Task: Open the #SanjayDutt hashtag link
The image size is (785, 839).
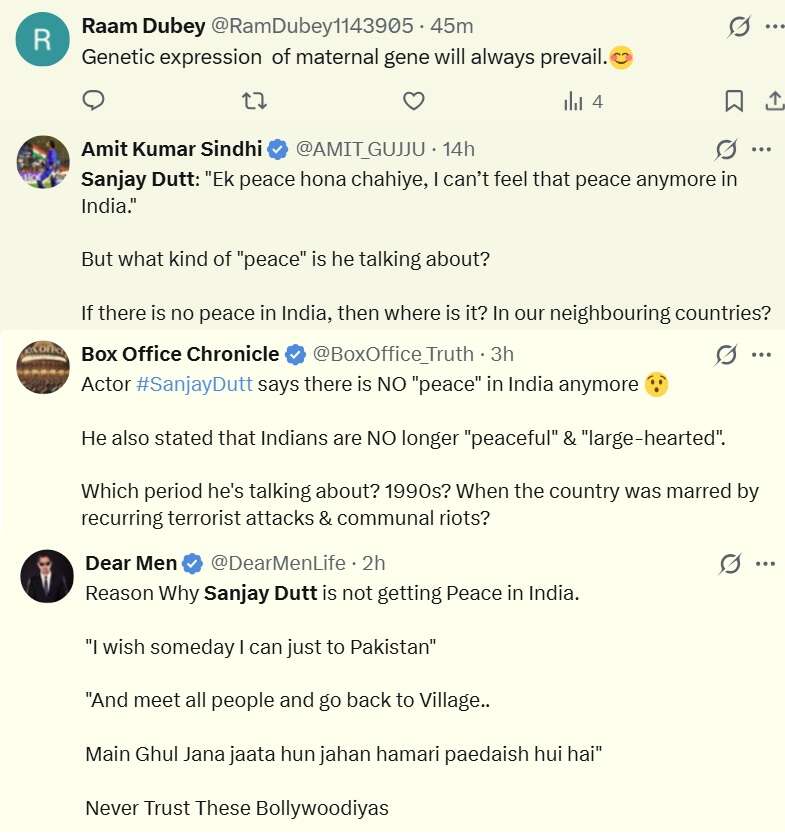Action: point(194,384)
